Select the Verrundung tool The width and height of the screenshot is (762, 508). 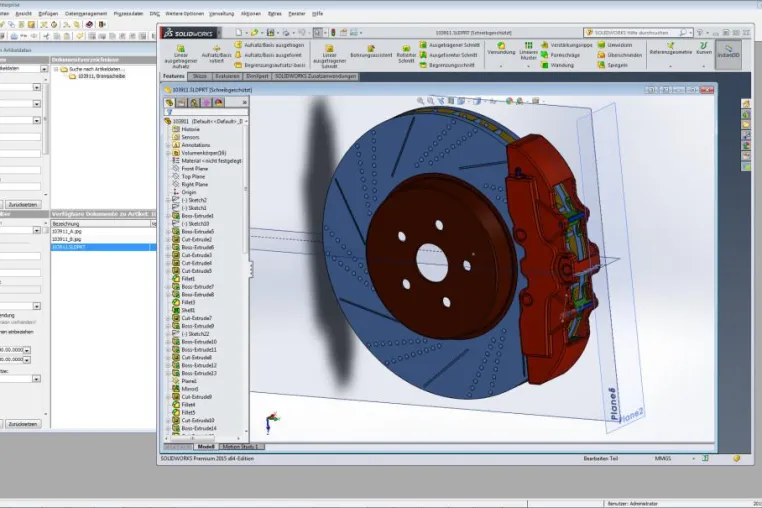501,49
